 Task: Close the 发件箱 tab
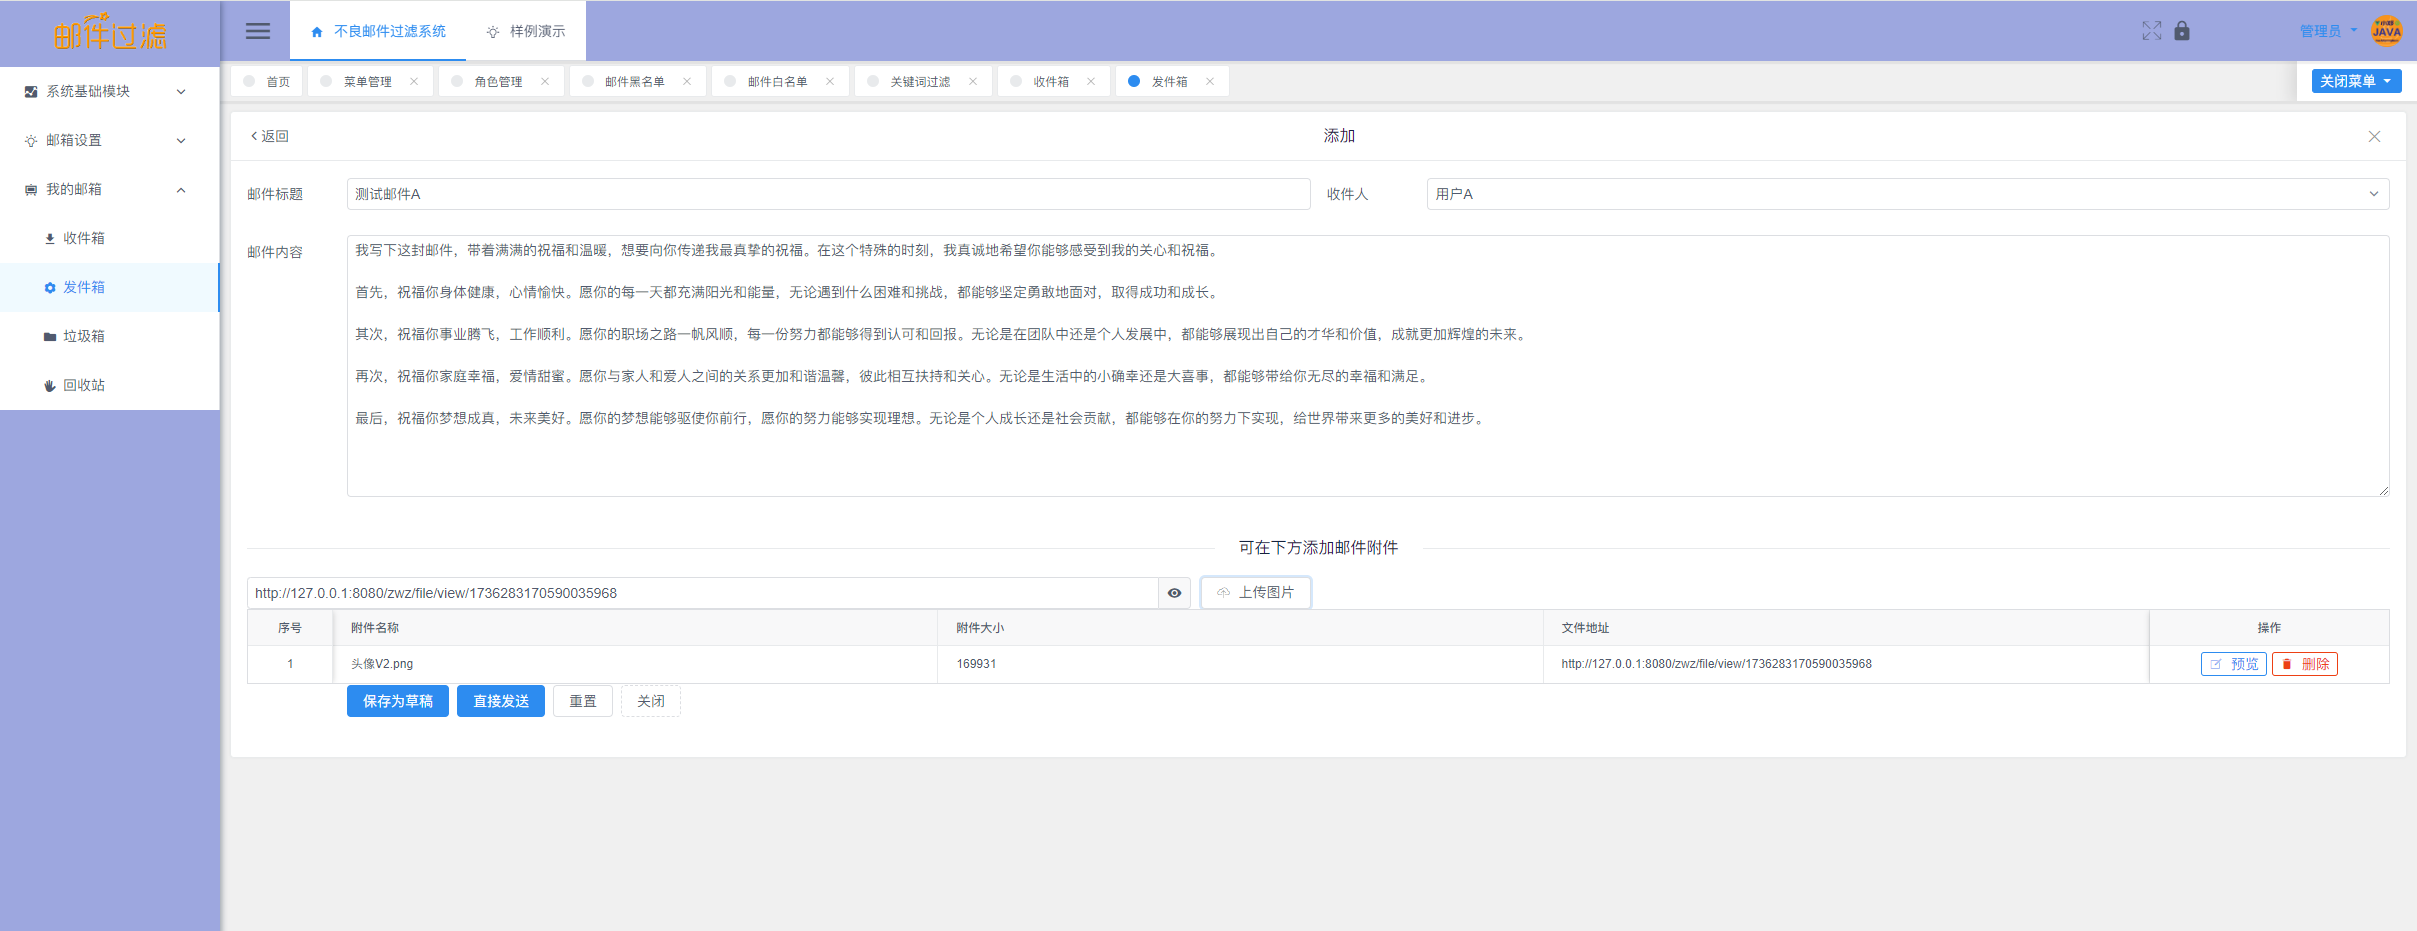(1210, 82)
